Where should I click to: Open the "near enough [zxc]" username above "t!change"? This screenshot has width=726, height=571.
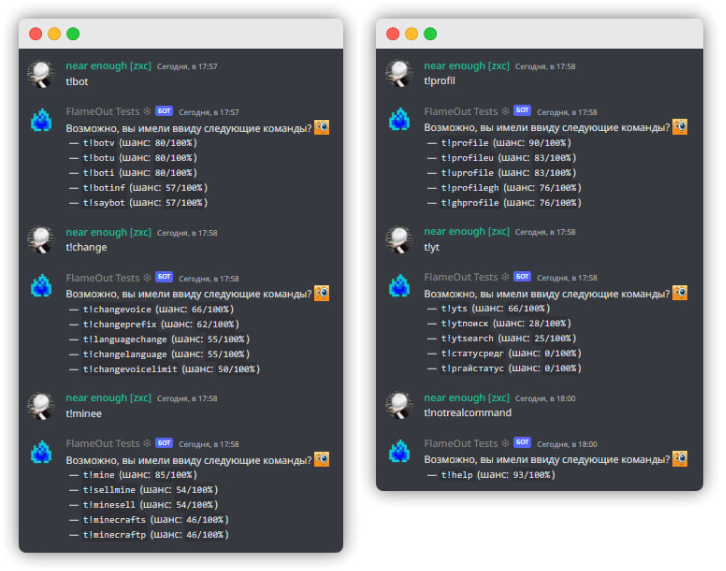(x=108, y=232)
